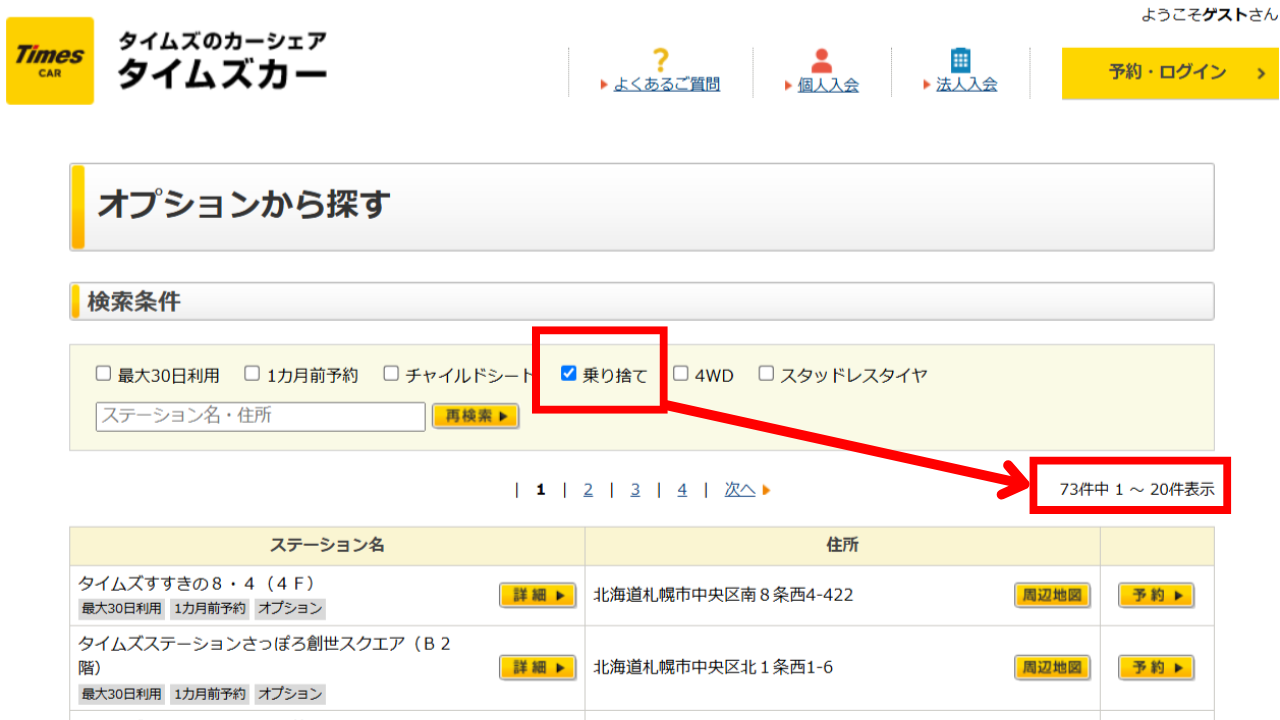Click 1カ月前予約 tag under タイムズすすきの8・4
The width and height of the screenshot is (1280, 720).
pyautogui.click(x=210, y=608)
